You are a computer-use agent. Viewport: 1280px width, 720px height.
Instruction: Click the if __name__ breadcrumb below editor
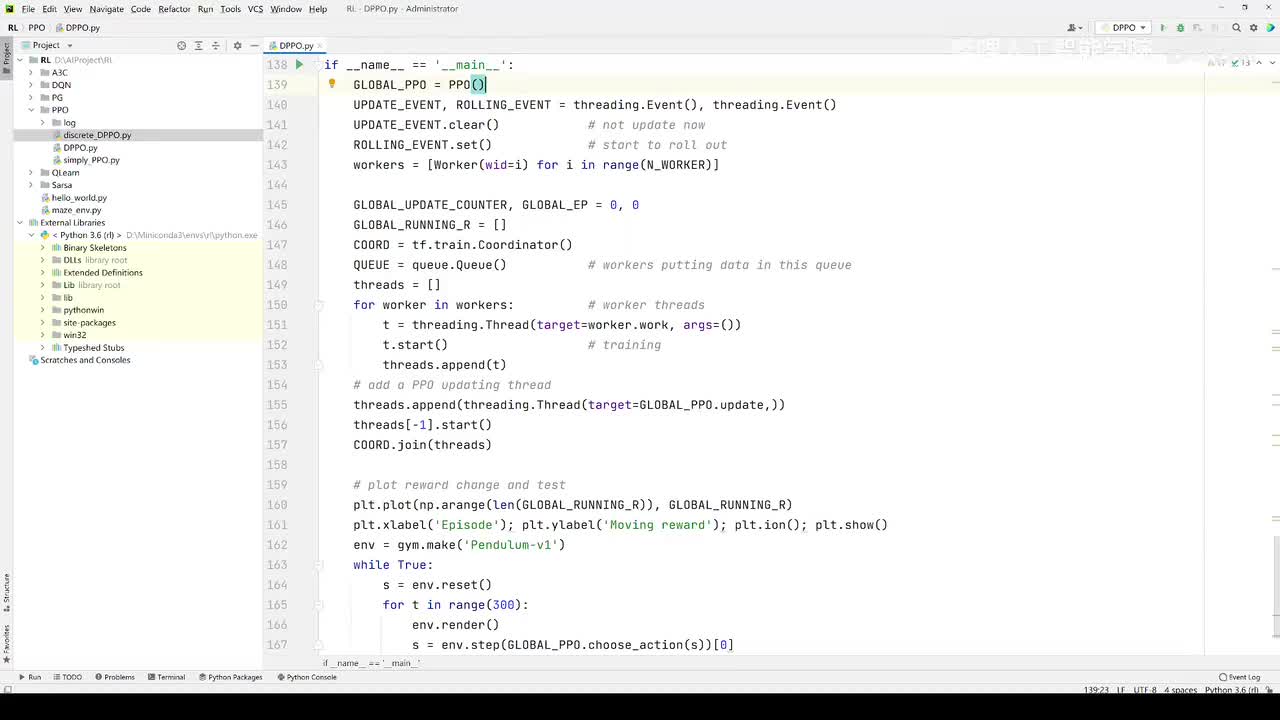(371, 663)
